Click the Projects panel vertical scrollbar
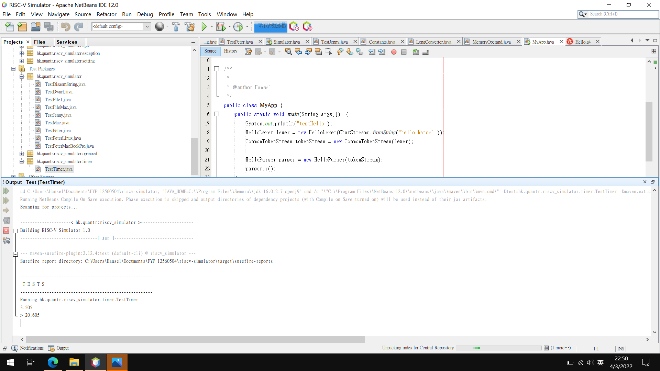Viewport: 660px width, 371px height. point(194,156)
